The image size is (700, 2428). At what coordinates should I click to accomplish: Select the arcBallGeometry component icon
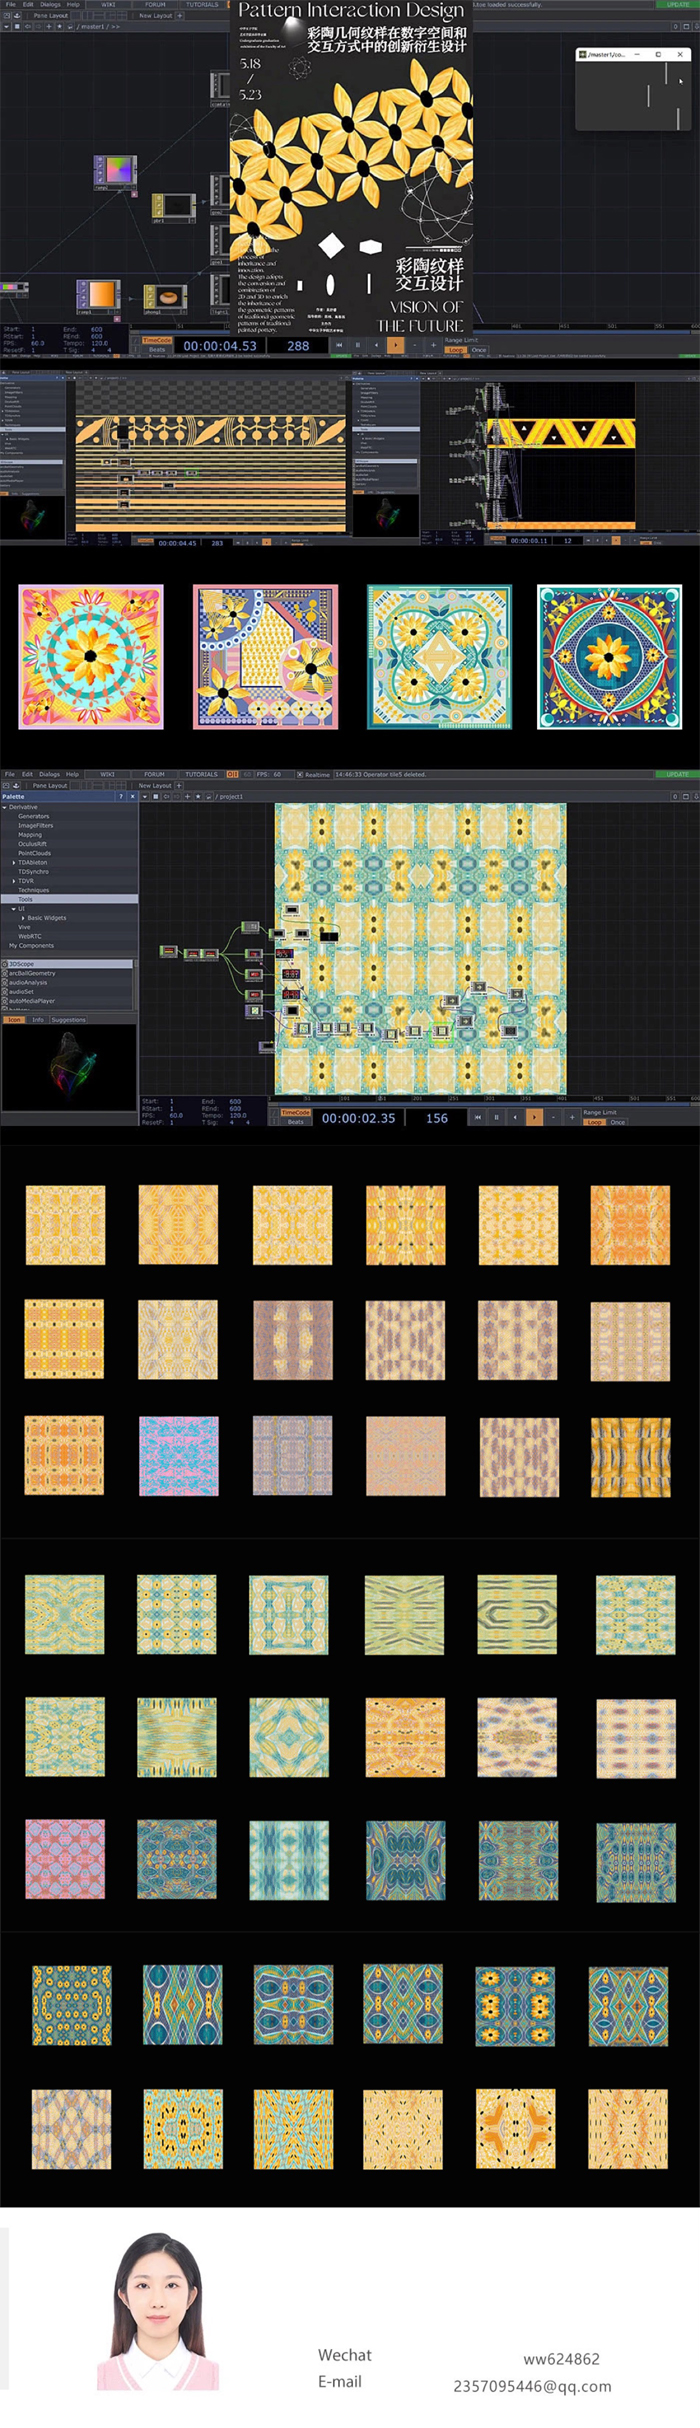pos(5,973)
